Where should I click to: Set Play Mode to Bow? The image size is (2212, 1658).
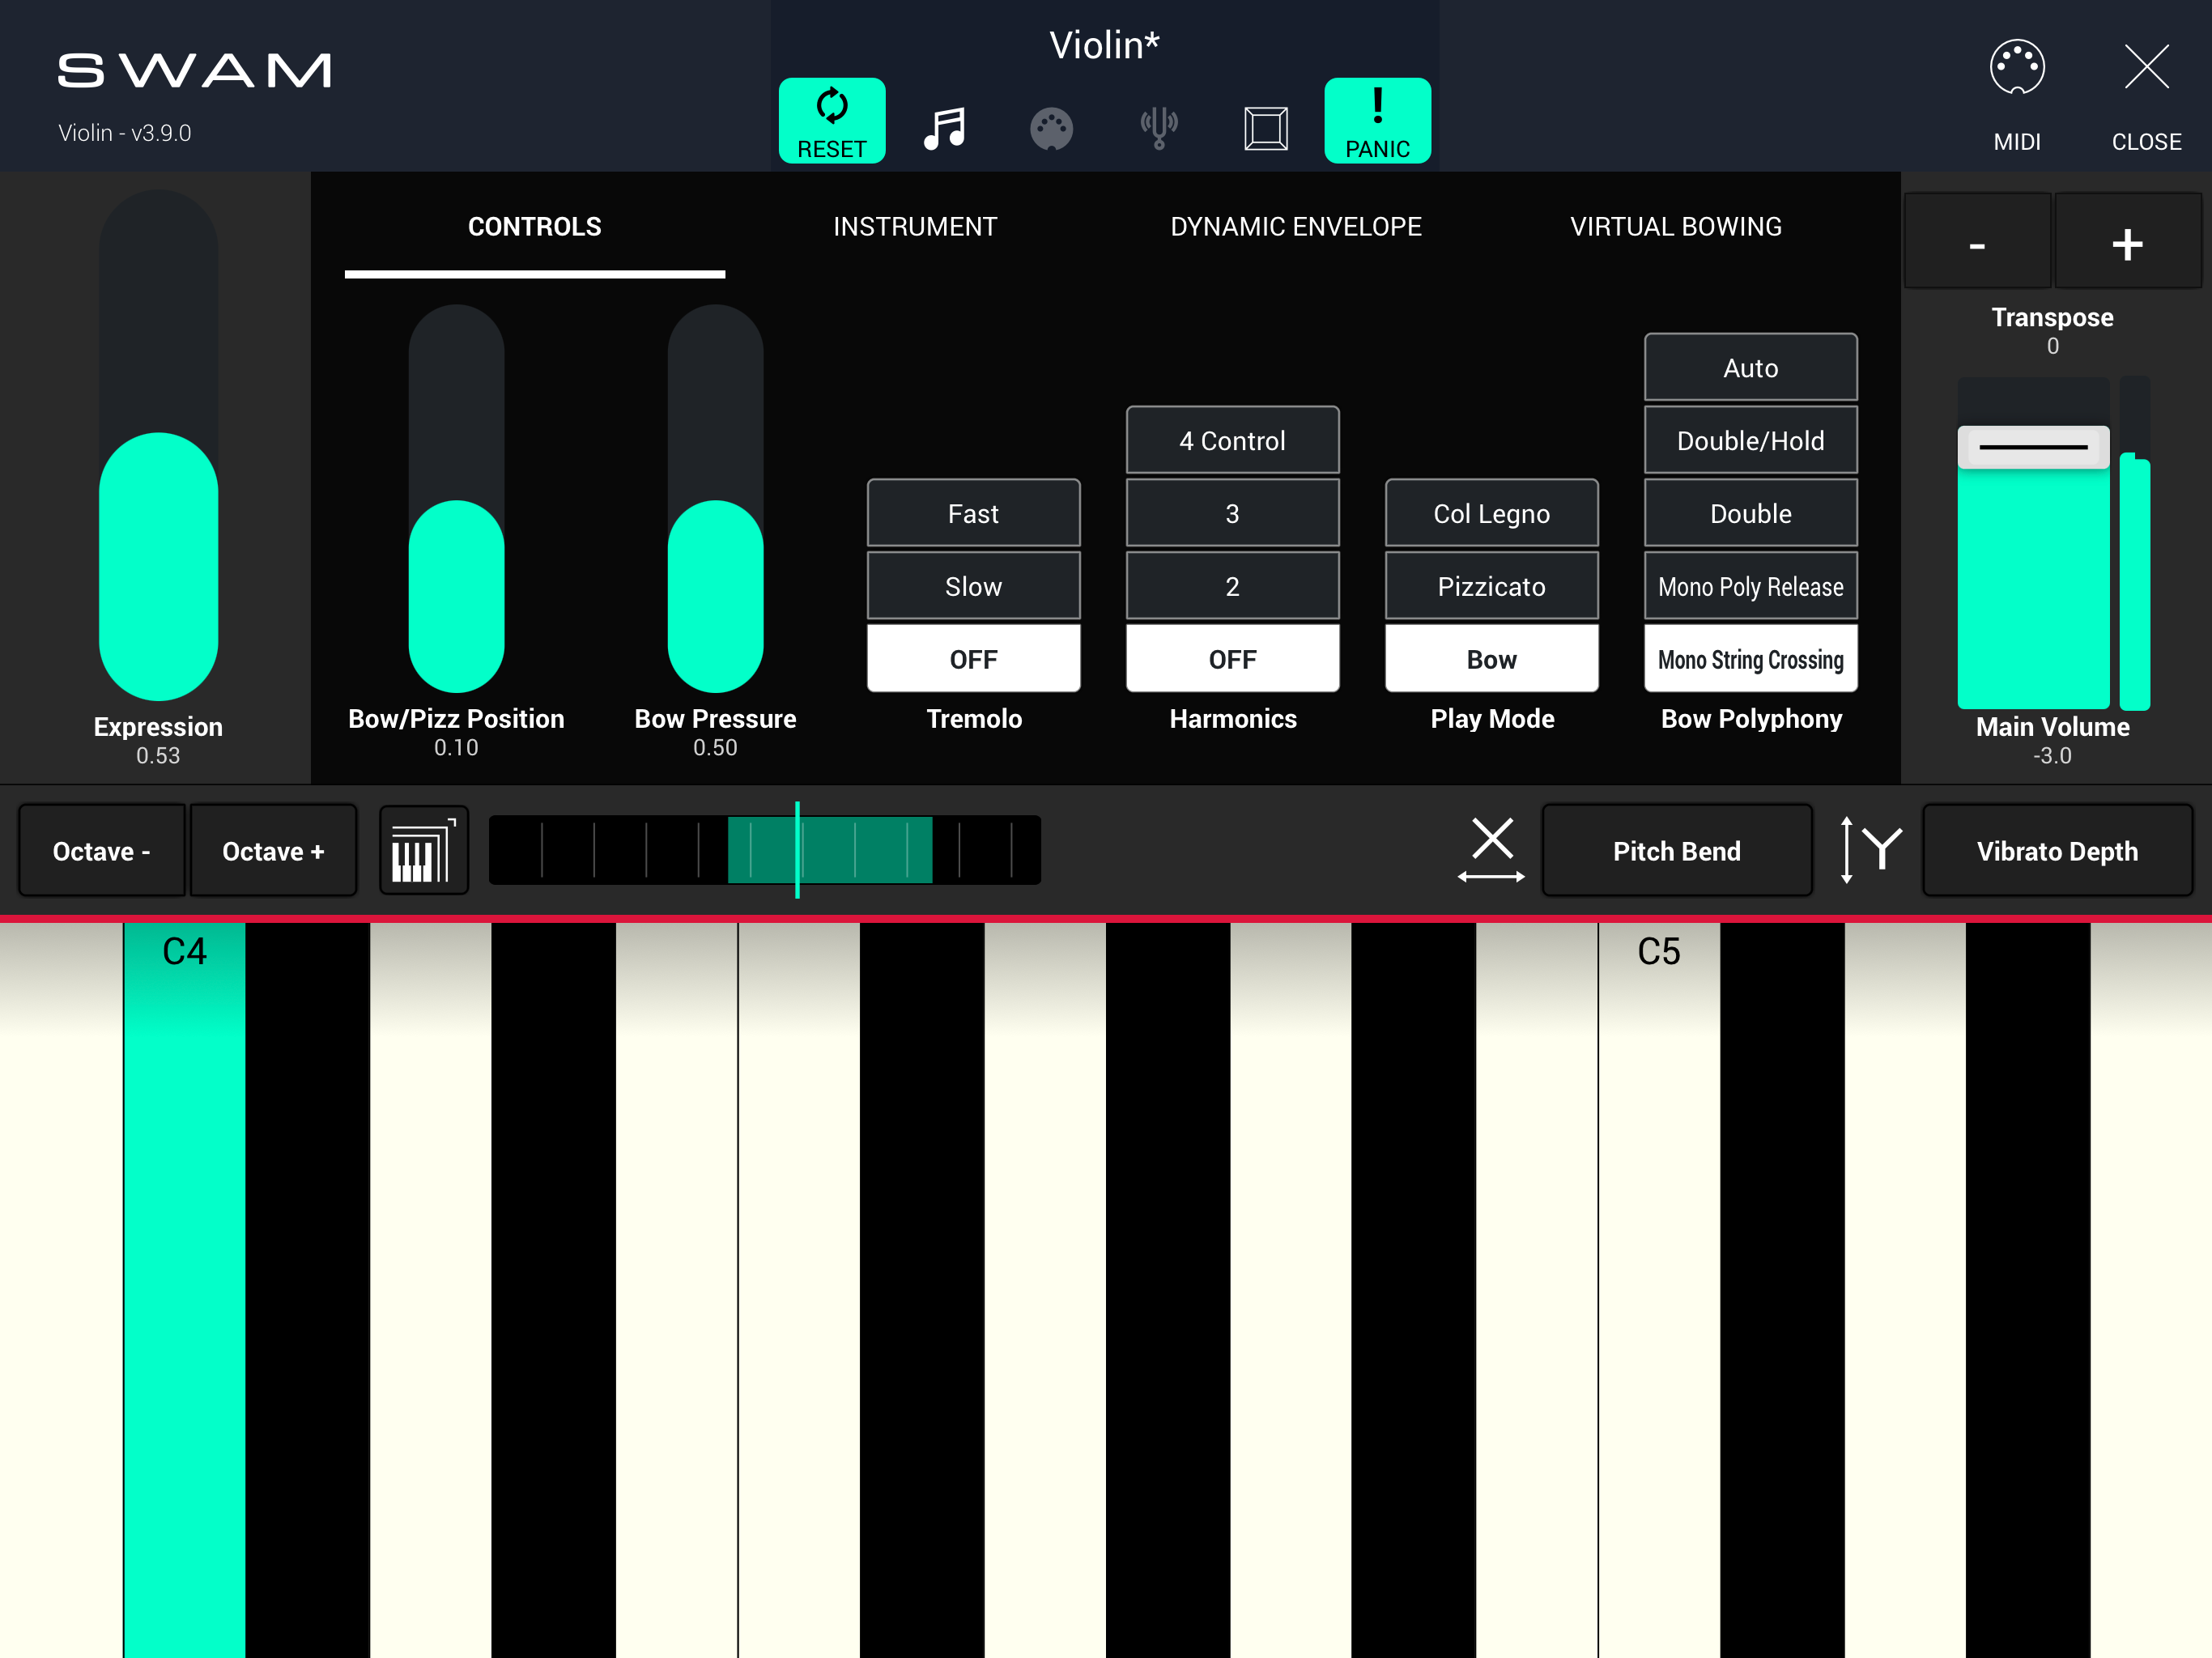click(1492, 659)
